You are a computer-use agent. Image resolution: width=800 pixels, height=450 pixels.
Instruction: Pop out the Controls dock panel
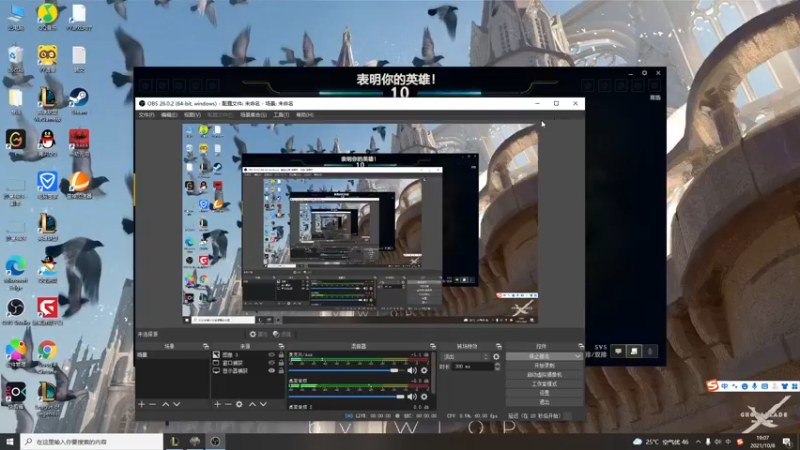[x=581, y=346]
